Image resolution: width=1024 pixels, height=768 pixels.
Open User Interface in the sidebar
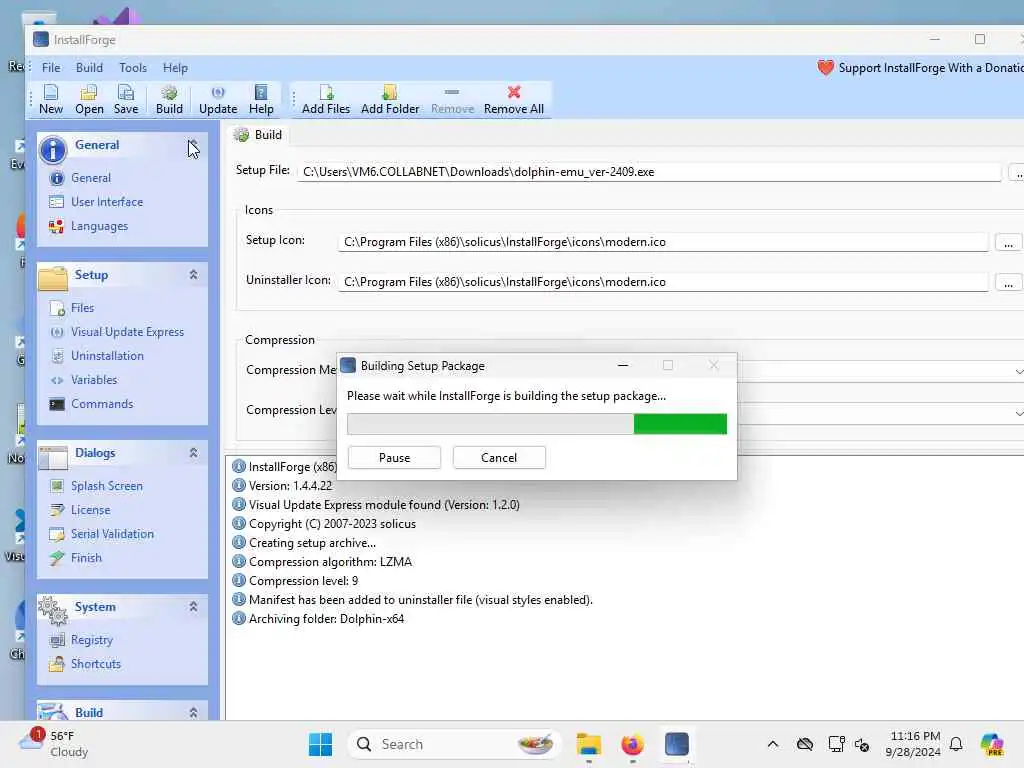pos(106,202)
